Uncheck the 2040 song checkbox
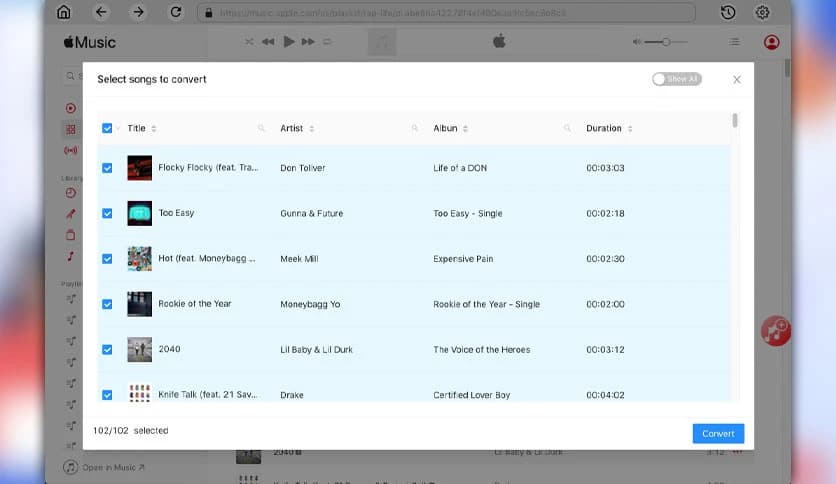This screenshot has height=484, width=836. pos(107,349)
